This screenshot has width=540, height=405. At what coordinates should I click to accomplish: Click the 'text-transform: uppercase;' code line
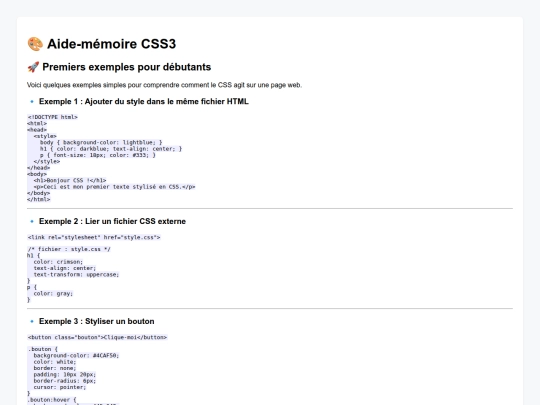coord(76,274)
